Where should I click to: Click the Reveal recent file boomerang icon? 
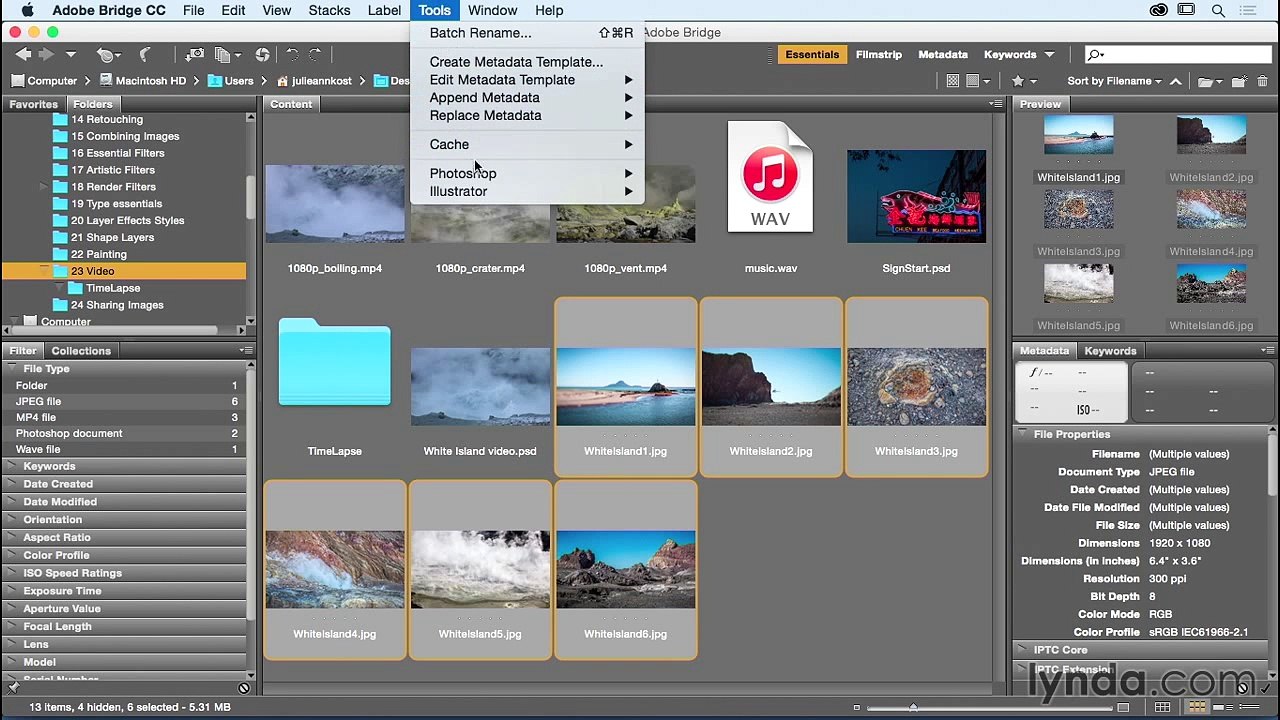pyautogui.click(x=106, y=55)
